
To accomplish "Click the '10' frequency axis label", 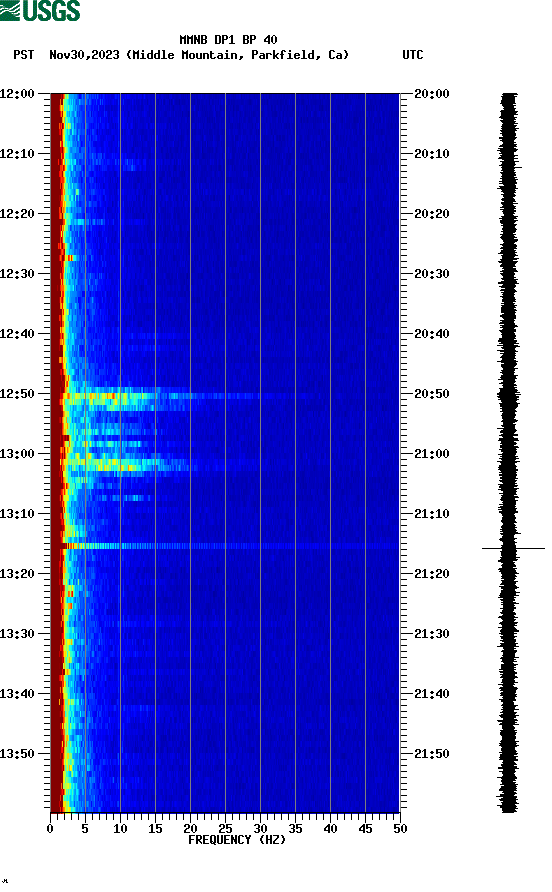I will click(120, 829).
